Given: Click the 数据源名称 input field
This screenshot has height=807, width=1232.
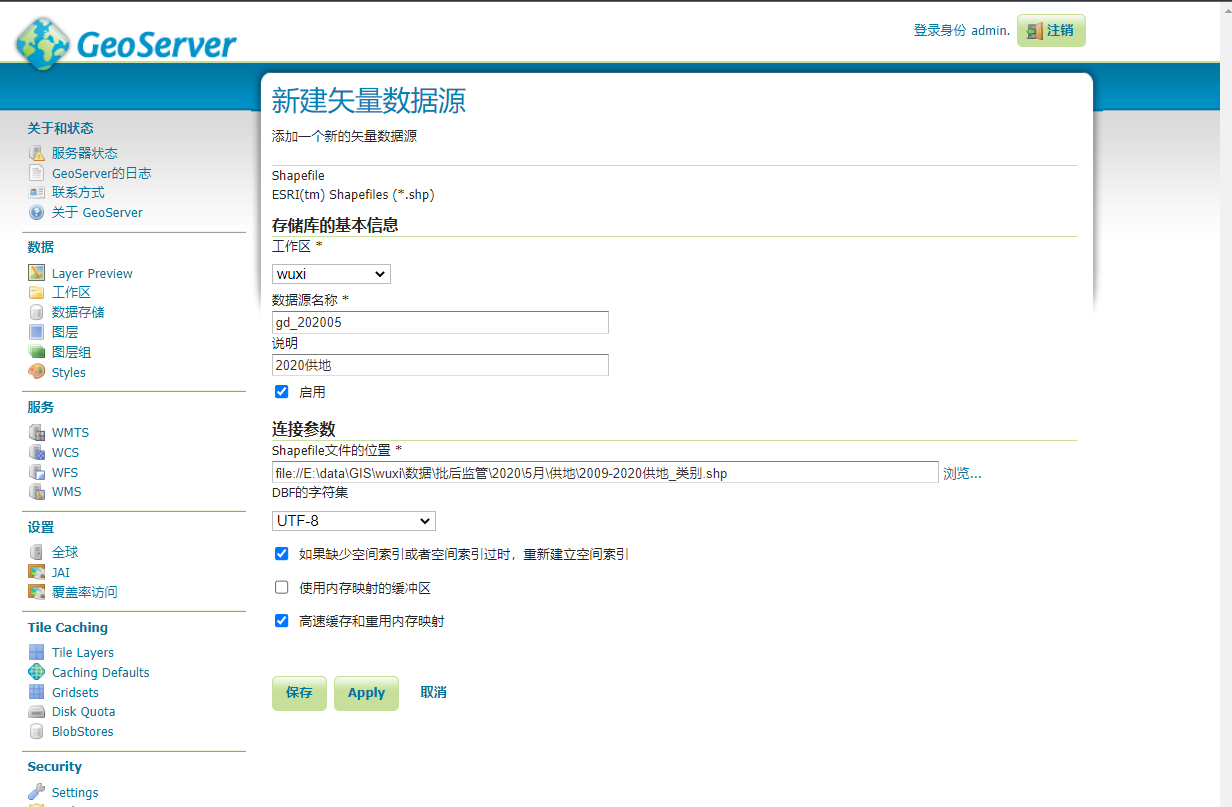Looking at the screenshot, I should (x=440, y=322).
